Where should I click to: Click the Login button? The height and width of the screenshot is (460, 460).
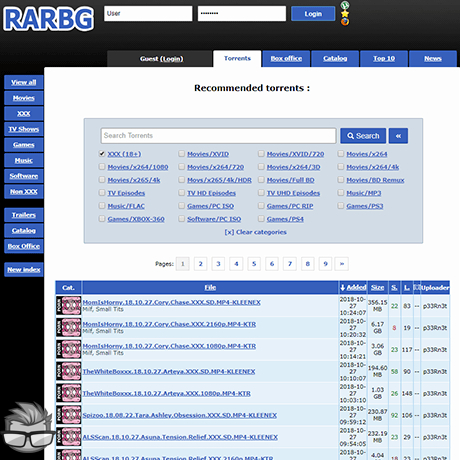click(x=313, y=14)
